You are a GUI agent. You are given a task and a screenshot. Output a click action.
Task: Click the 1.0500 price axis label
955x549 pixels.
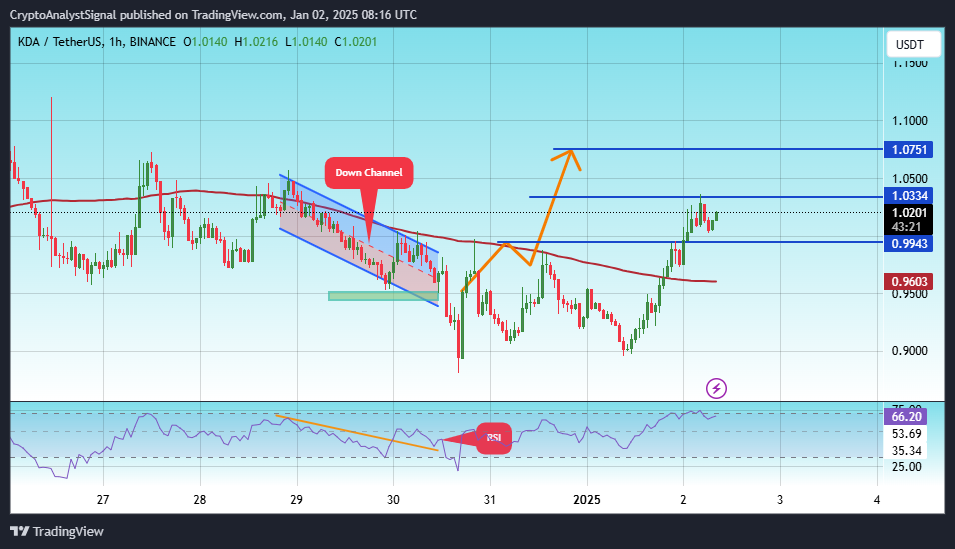click(909, 179)
